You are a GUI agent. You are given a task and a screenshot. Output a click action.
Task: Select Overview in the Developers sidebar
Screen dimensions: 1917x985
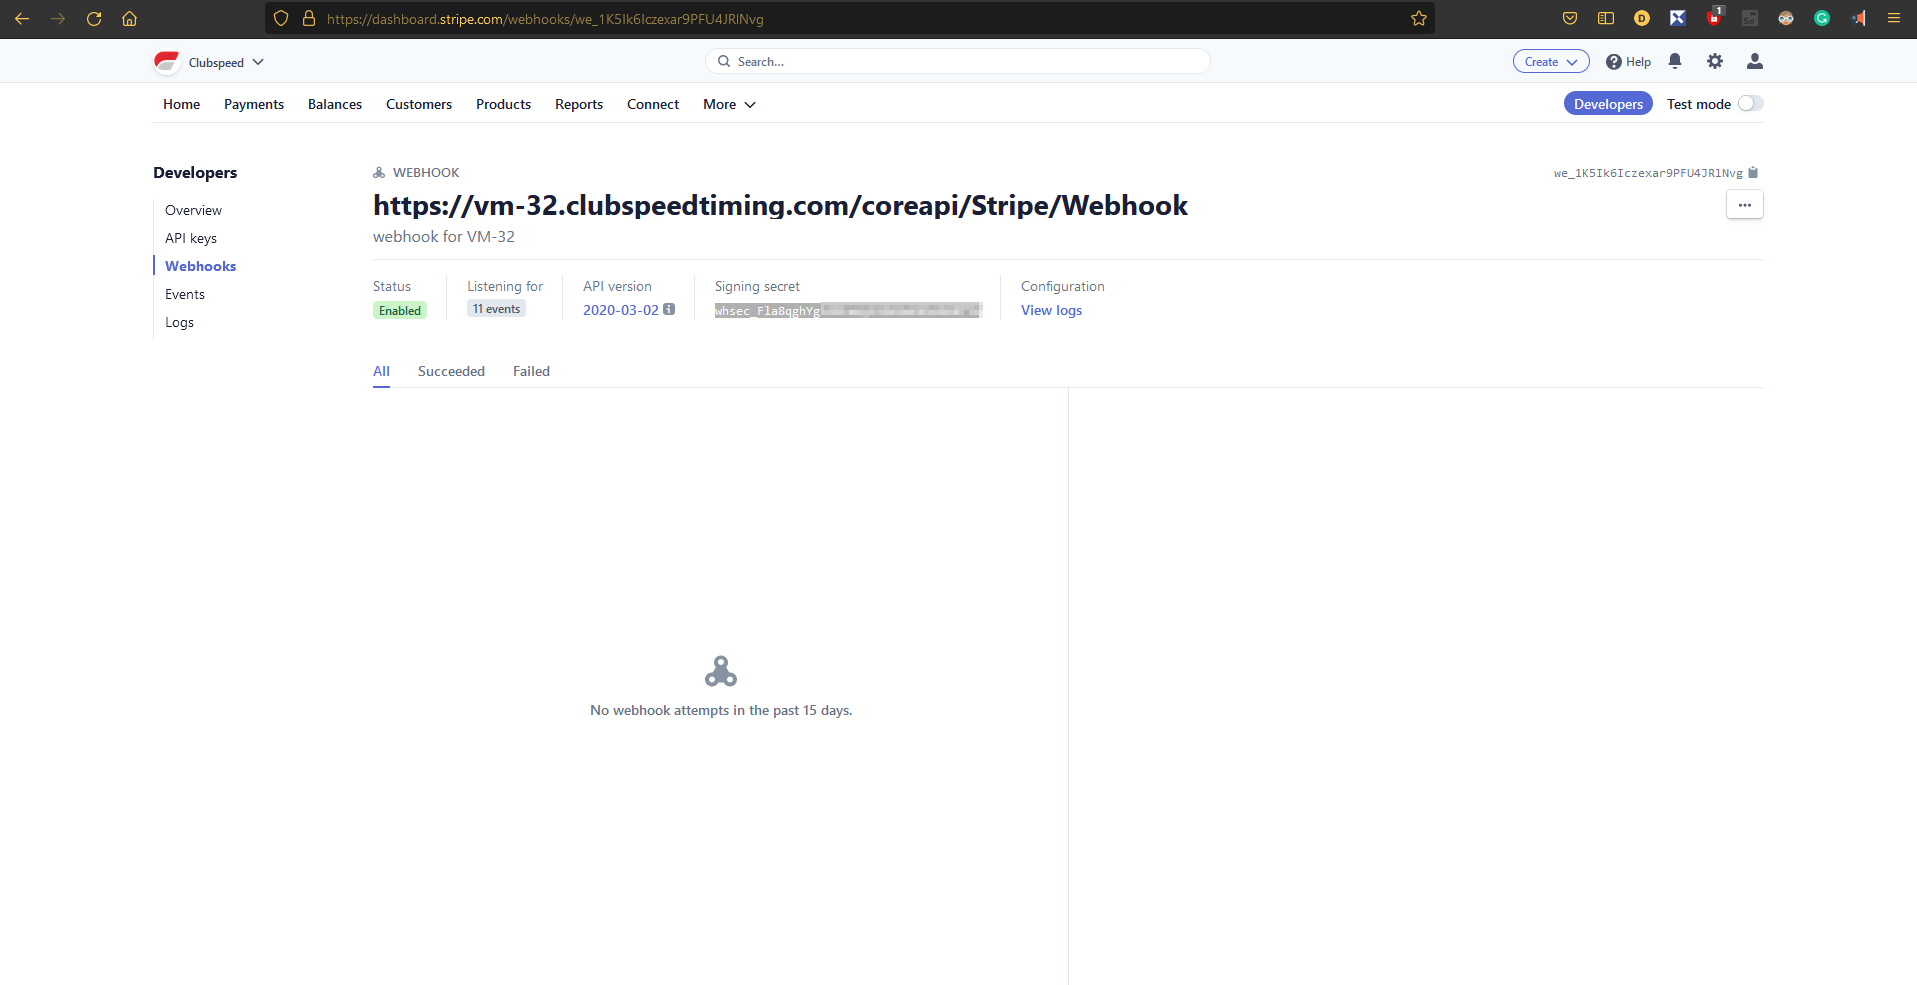pyautogui.click(x=193, y=210)
